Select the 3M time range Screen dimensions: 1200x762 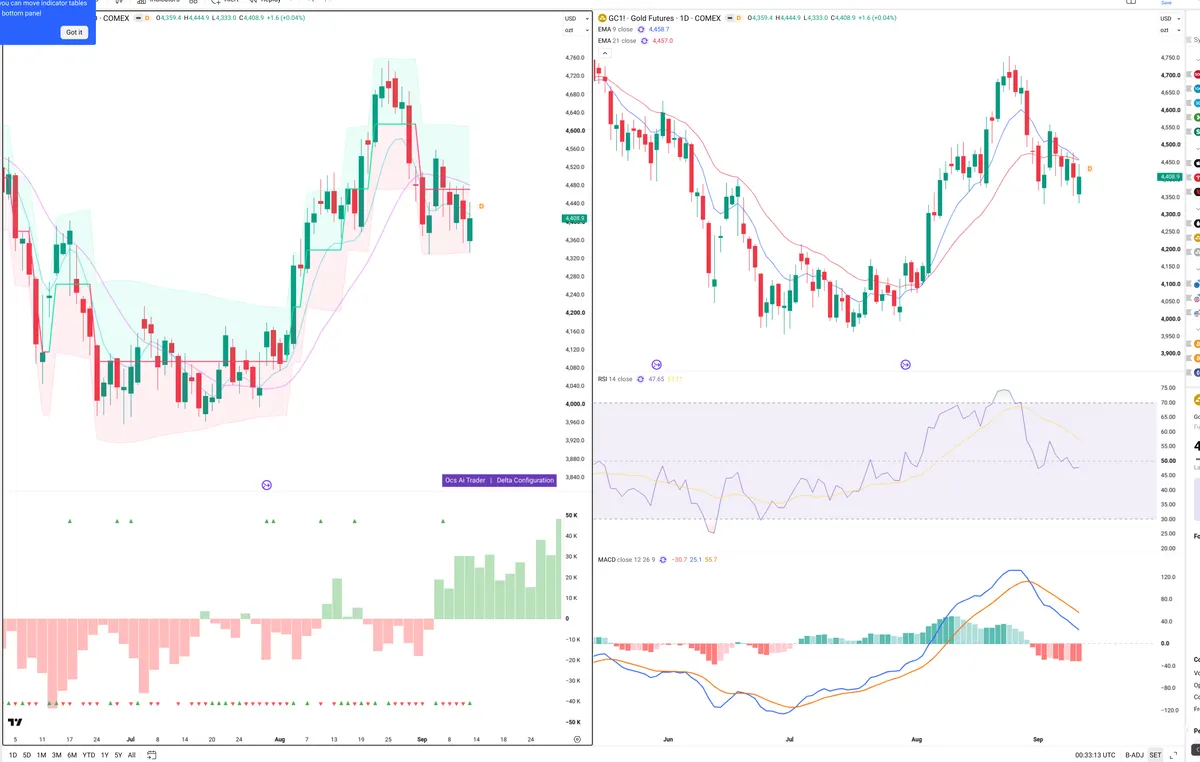click(57, 755)
